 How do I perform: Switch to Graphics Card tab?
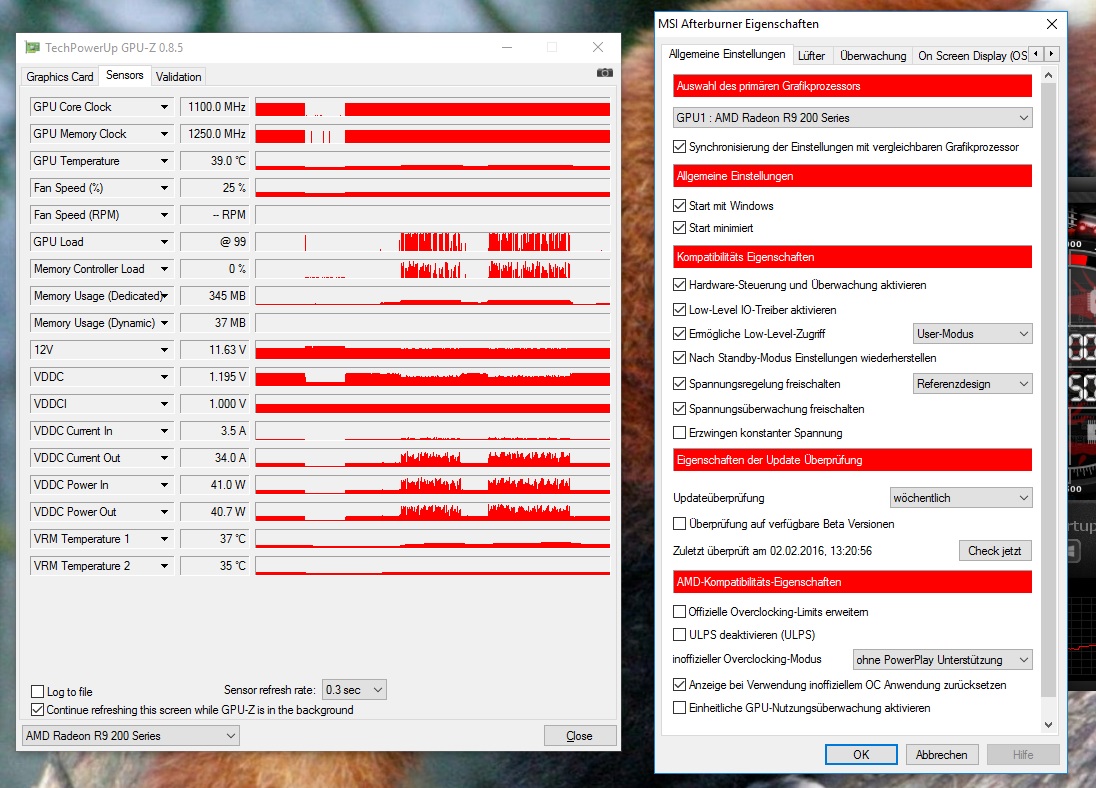(59, 77)
